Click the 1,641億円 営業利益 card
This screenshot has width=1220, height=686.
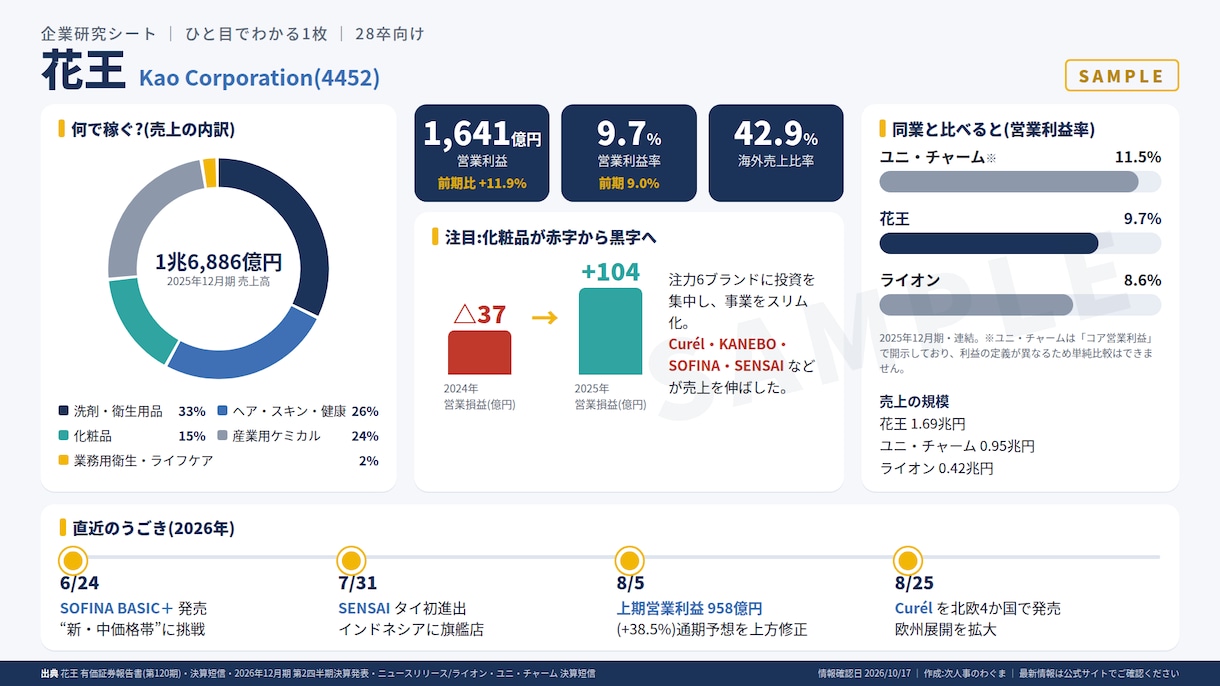(482, 153)
